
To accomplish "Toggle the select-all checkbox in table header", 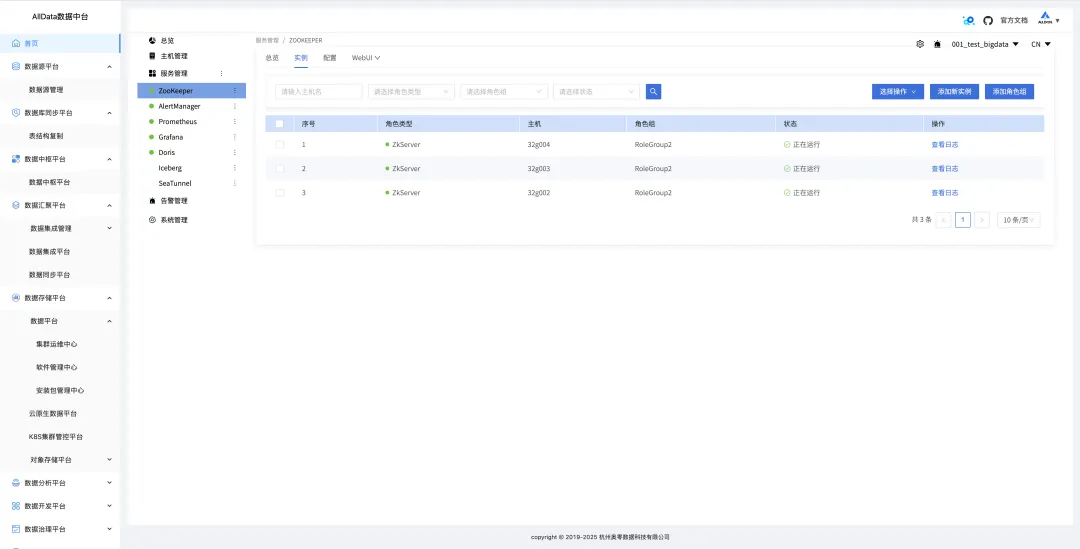I will pyautogui.click(x=280, y=124).
